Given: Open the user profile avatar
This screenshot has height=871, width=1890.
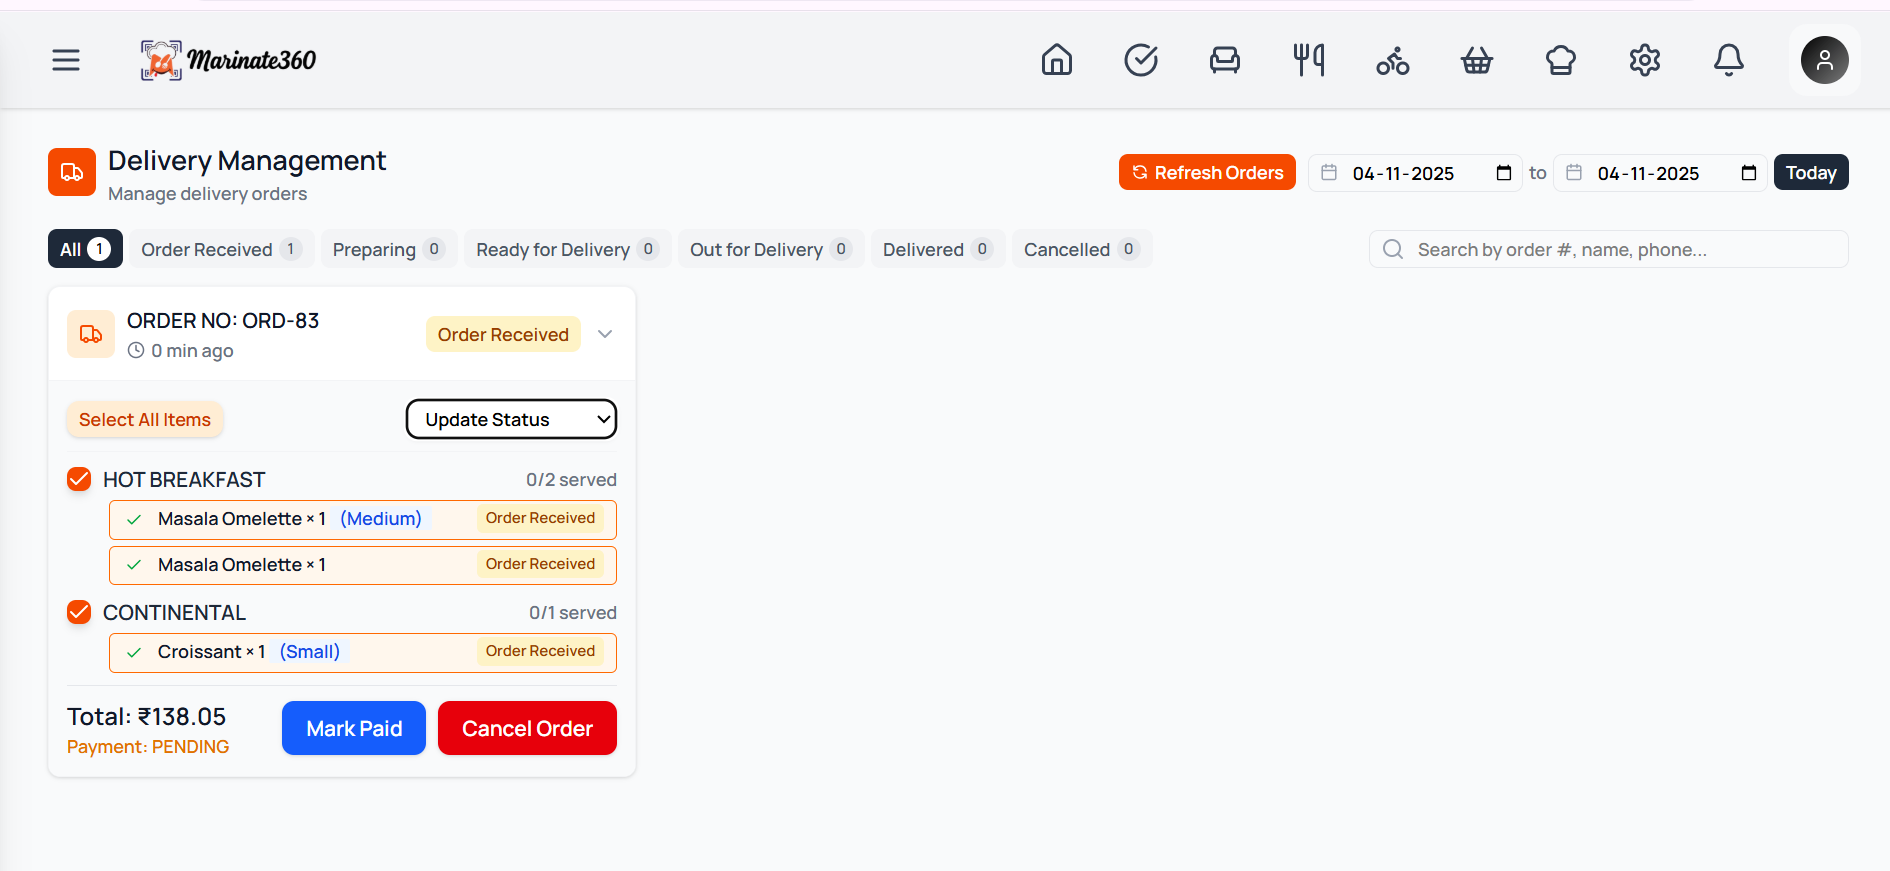Looking at the screenshot, I should [1825, 60].
